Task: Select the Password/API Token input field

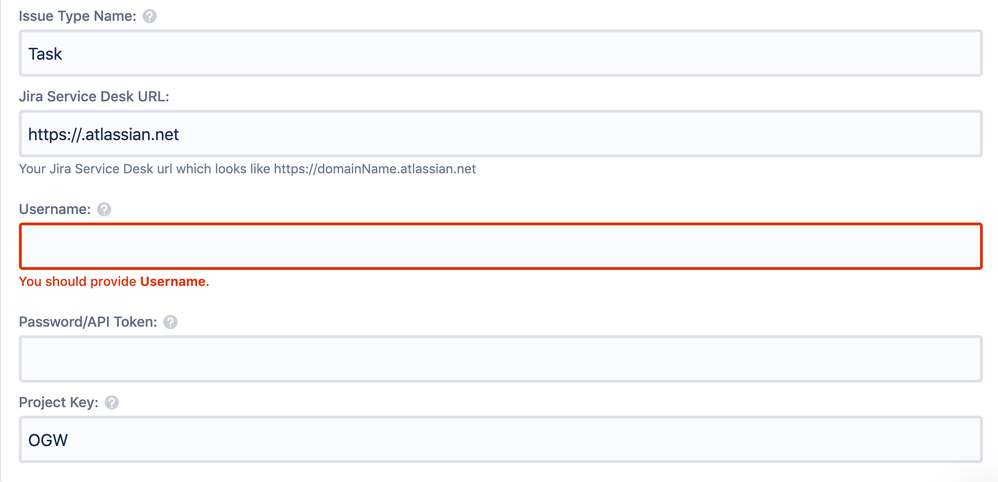Action: (x=501, y=359)
